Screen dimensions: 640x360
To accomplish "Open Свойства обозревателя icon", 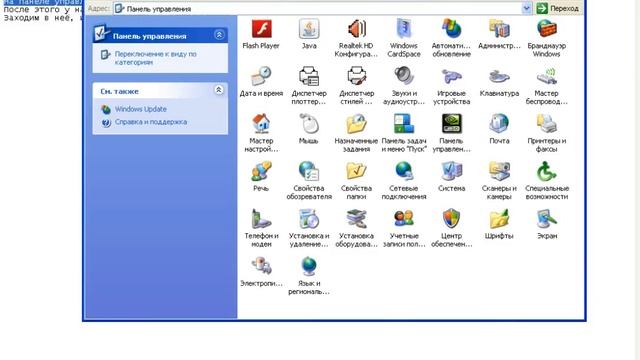I will [309, 171].
